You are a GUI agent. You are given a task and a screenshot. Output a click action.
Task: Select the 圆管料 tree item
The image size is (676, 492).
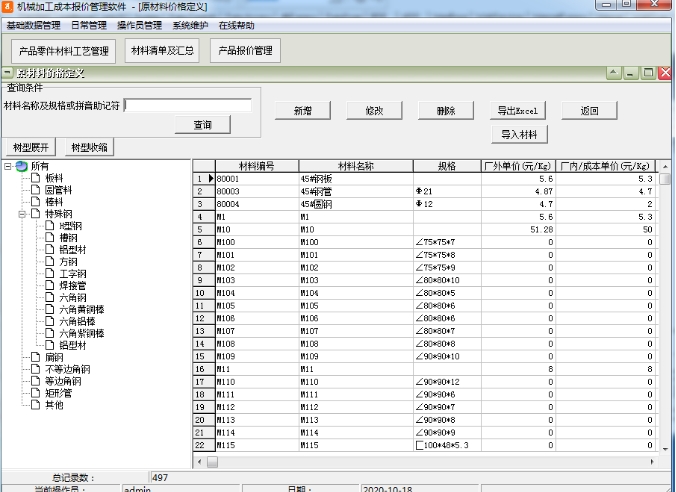coord(59,190)
